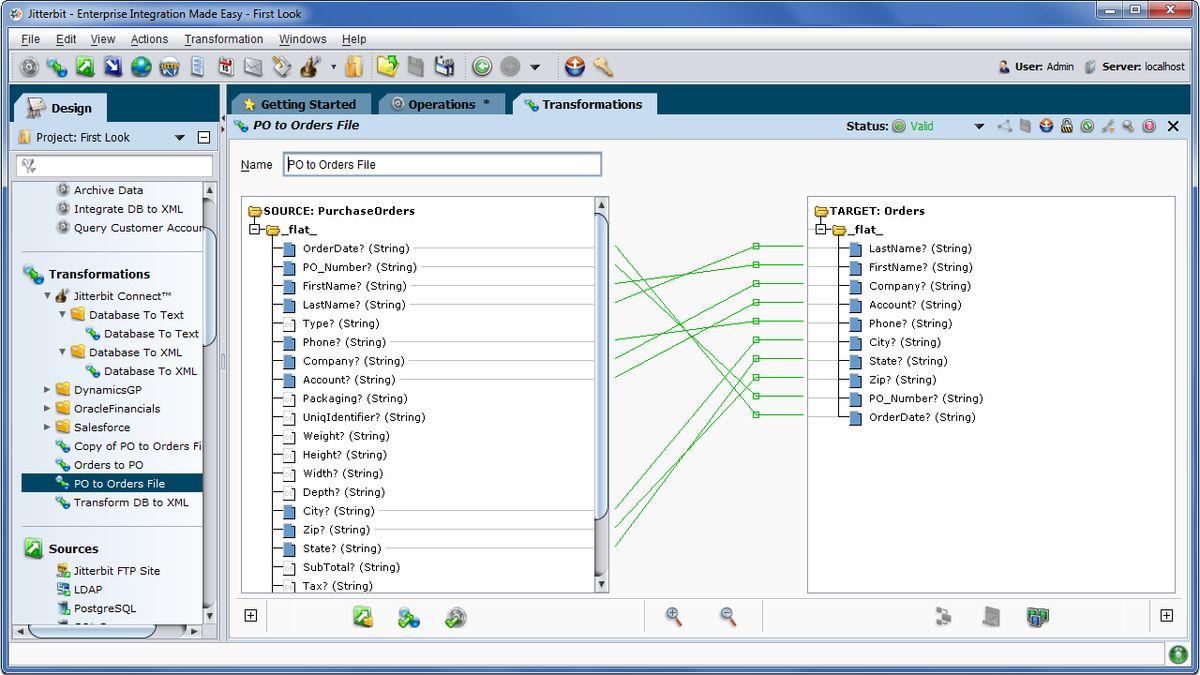Click the green refresh icon in transformation header

pyautogui.click(x=1087, y=126)
